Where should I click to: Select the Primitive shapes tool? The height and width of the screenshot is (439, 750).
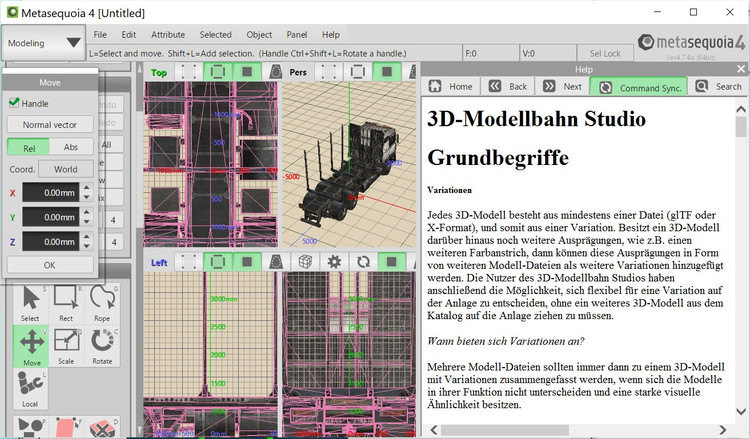tap(30, 426)
